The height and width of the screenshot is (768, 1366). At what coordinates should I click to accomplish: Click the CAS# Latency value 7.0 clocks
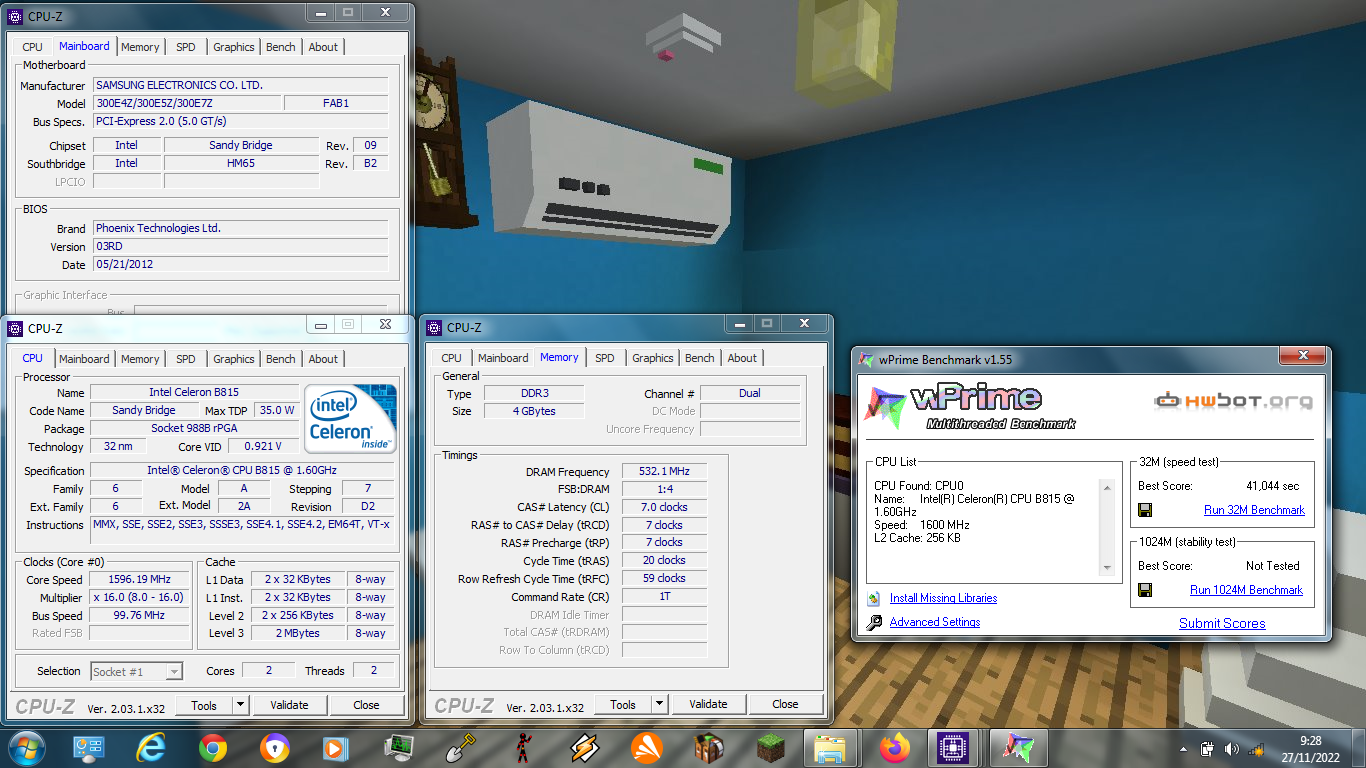click(663, 507)
